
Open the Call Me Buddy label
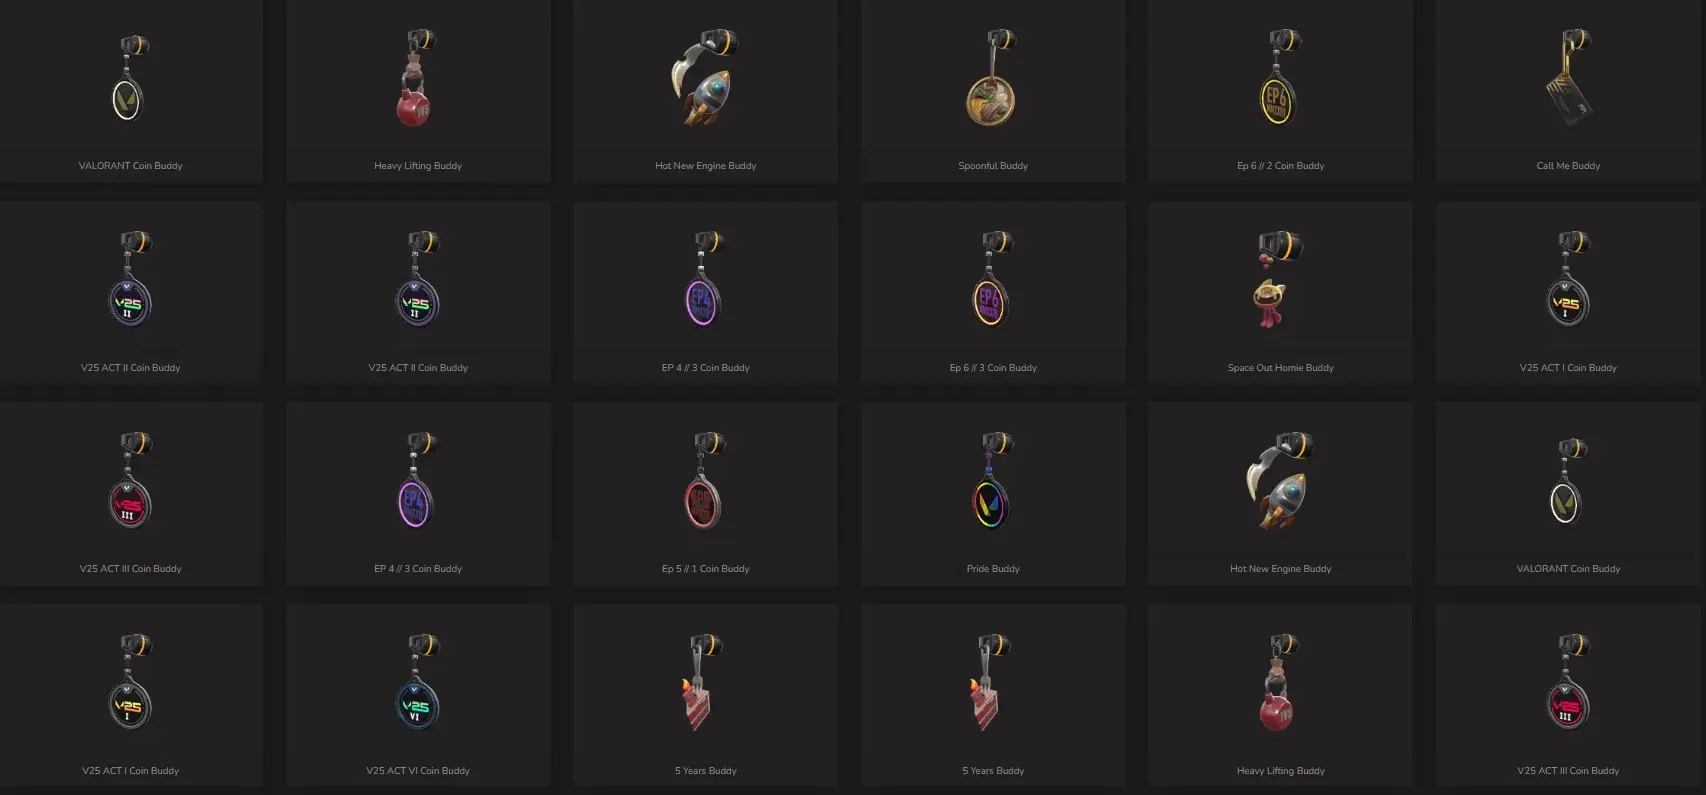click(x=1568, y=166)
